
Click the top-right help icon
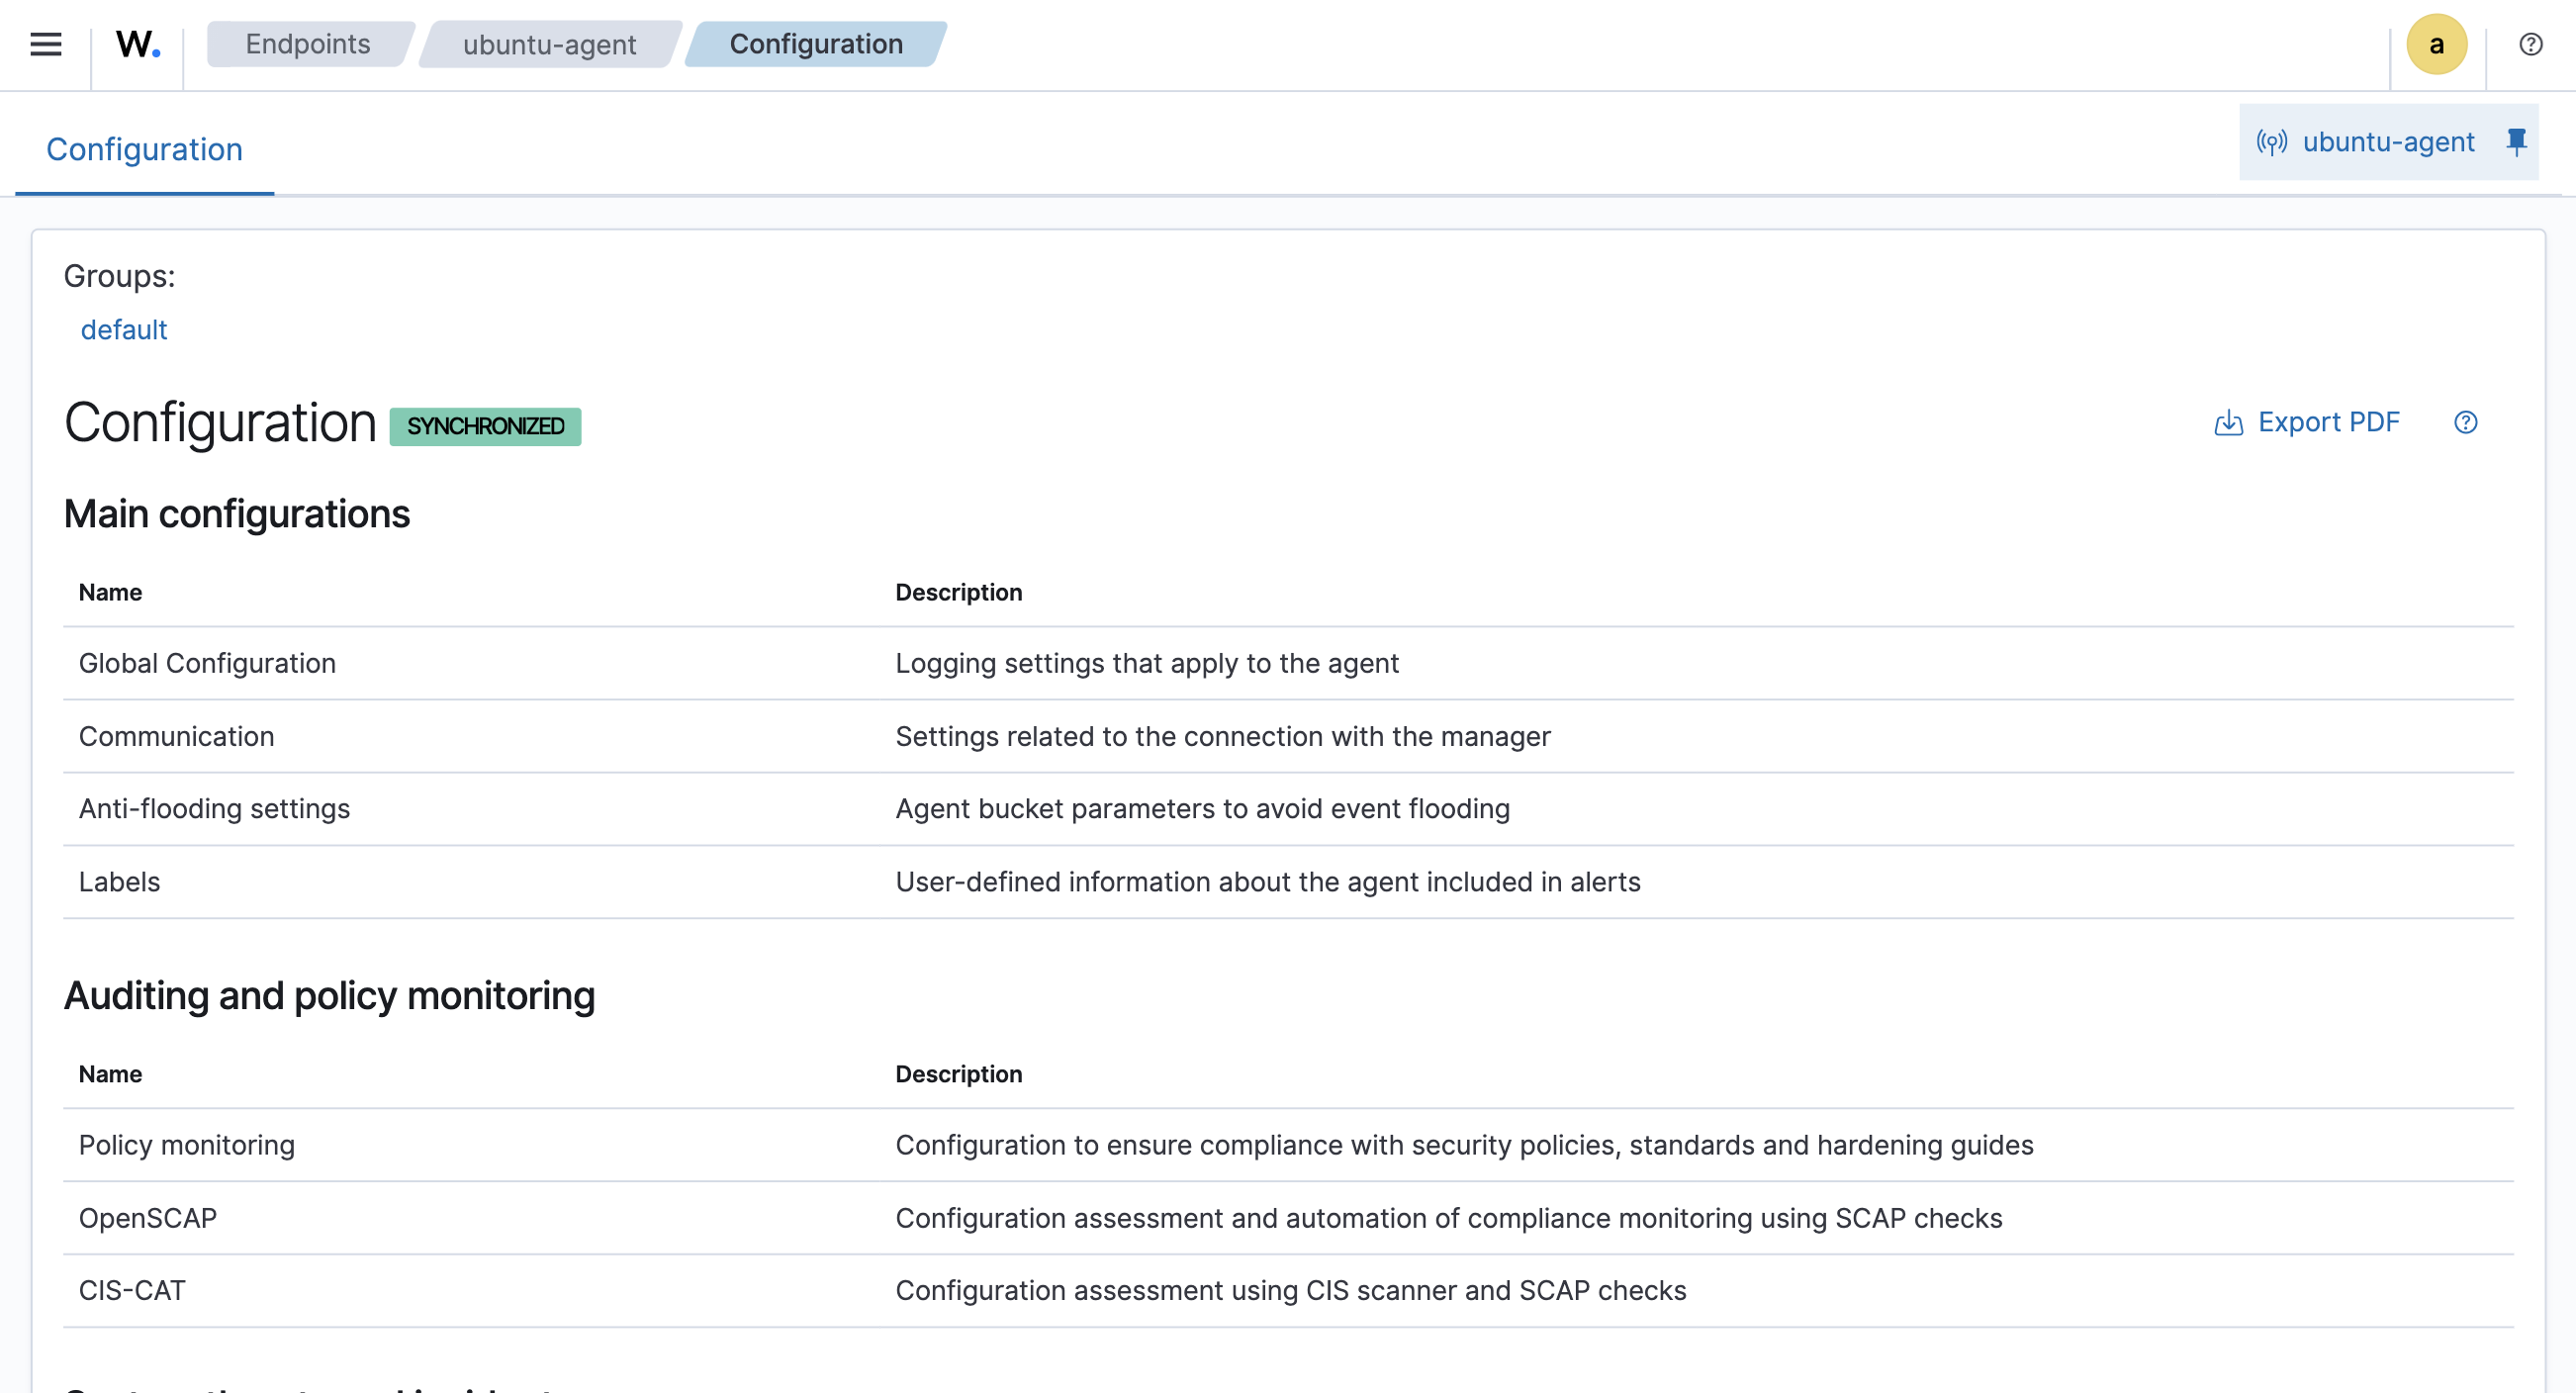click(2530, 44)
